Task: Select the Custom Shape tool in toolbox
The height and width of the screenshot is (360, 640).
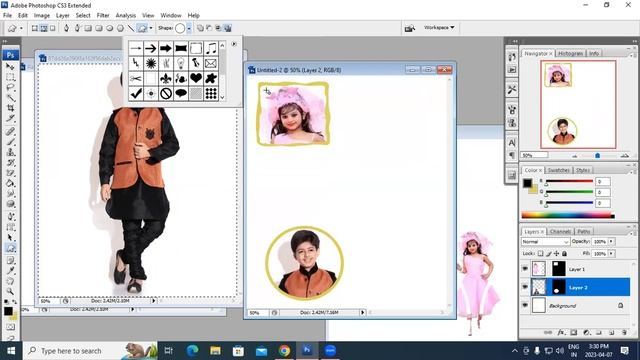Action: (x=10, y=248)
